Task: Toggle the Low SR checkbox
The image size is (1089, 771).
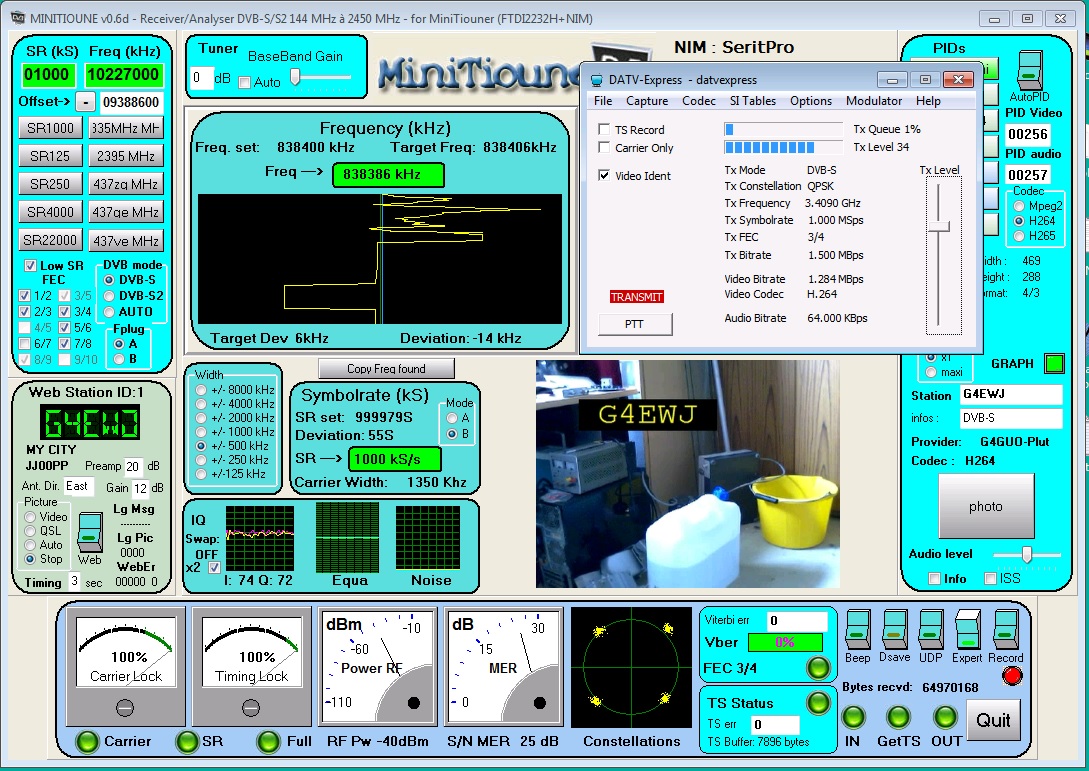Action: tap(31, 265)
